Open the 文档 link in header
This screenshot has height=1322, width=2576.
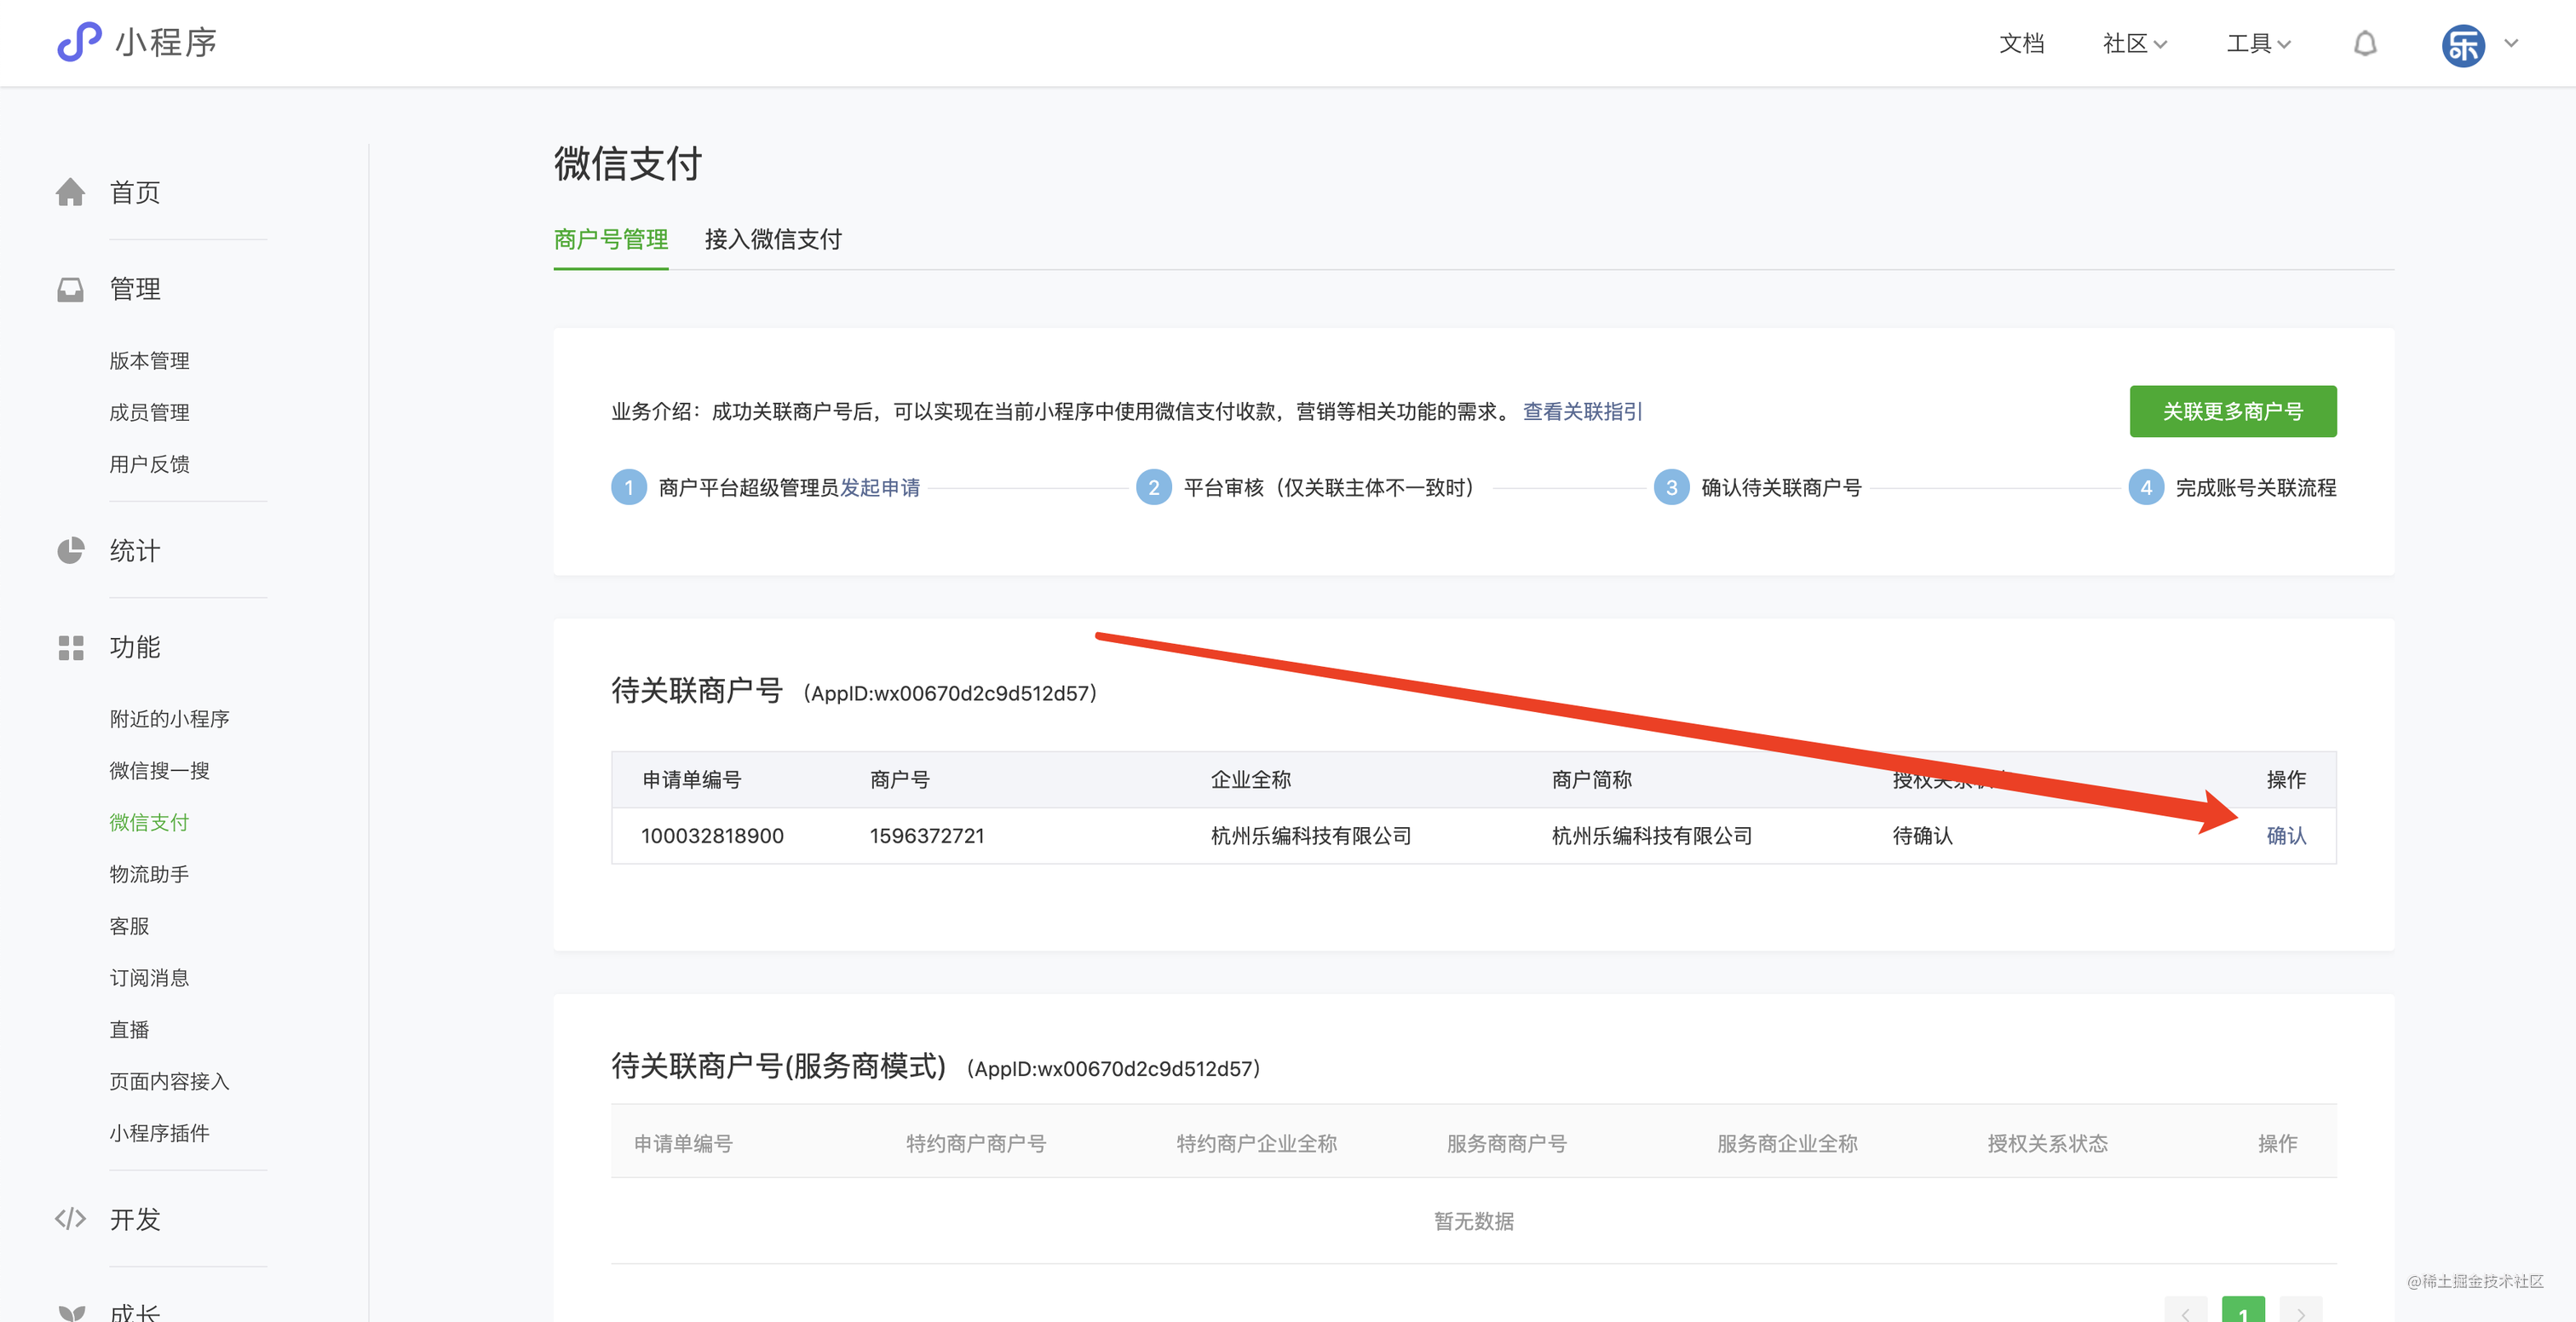(2021, 43)
